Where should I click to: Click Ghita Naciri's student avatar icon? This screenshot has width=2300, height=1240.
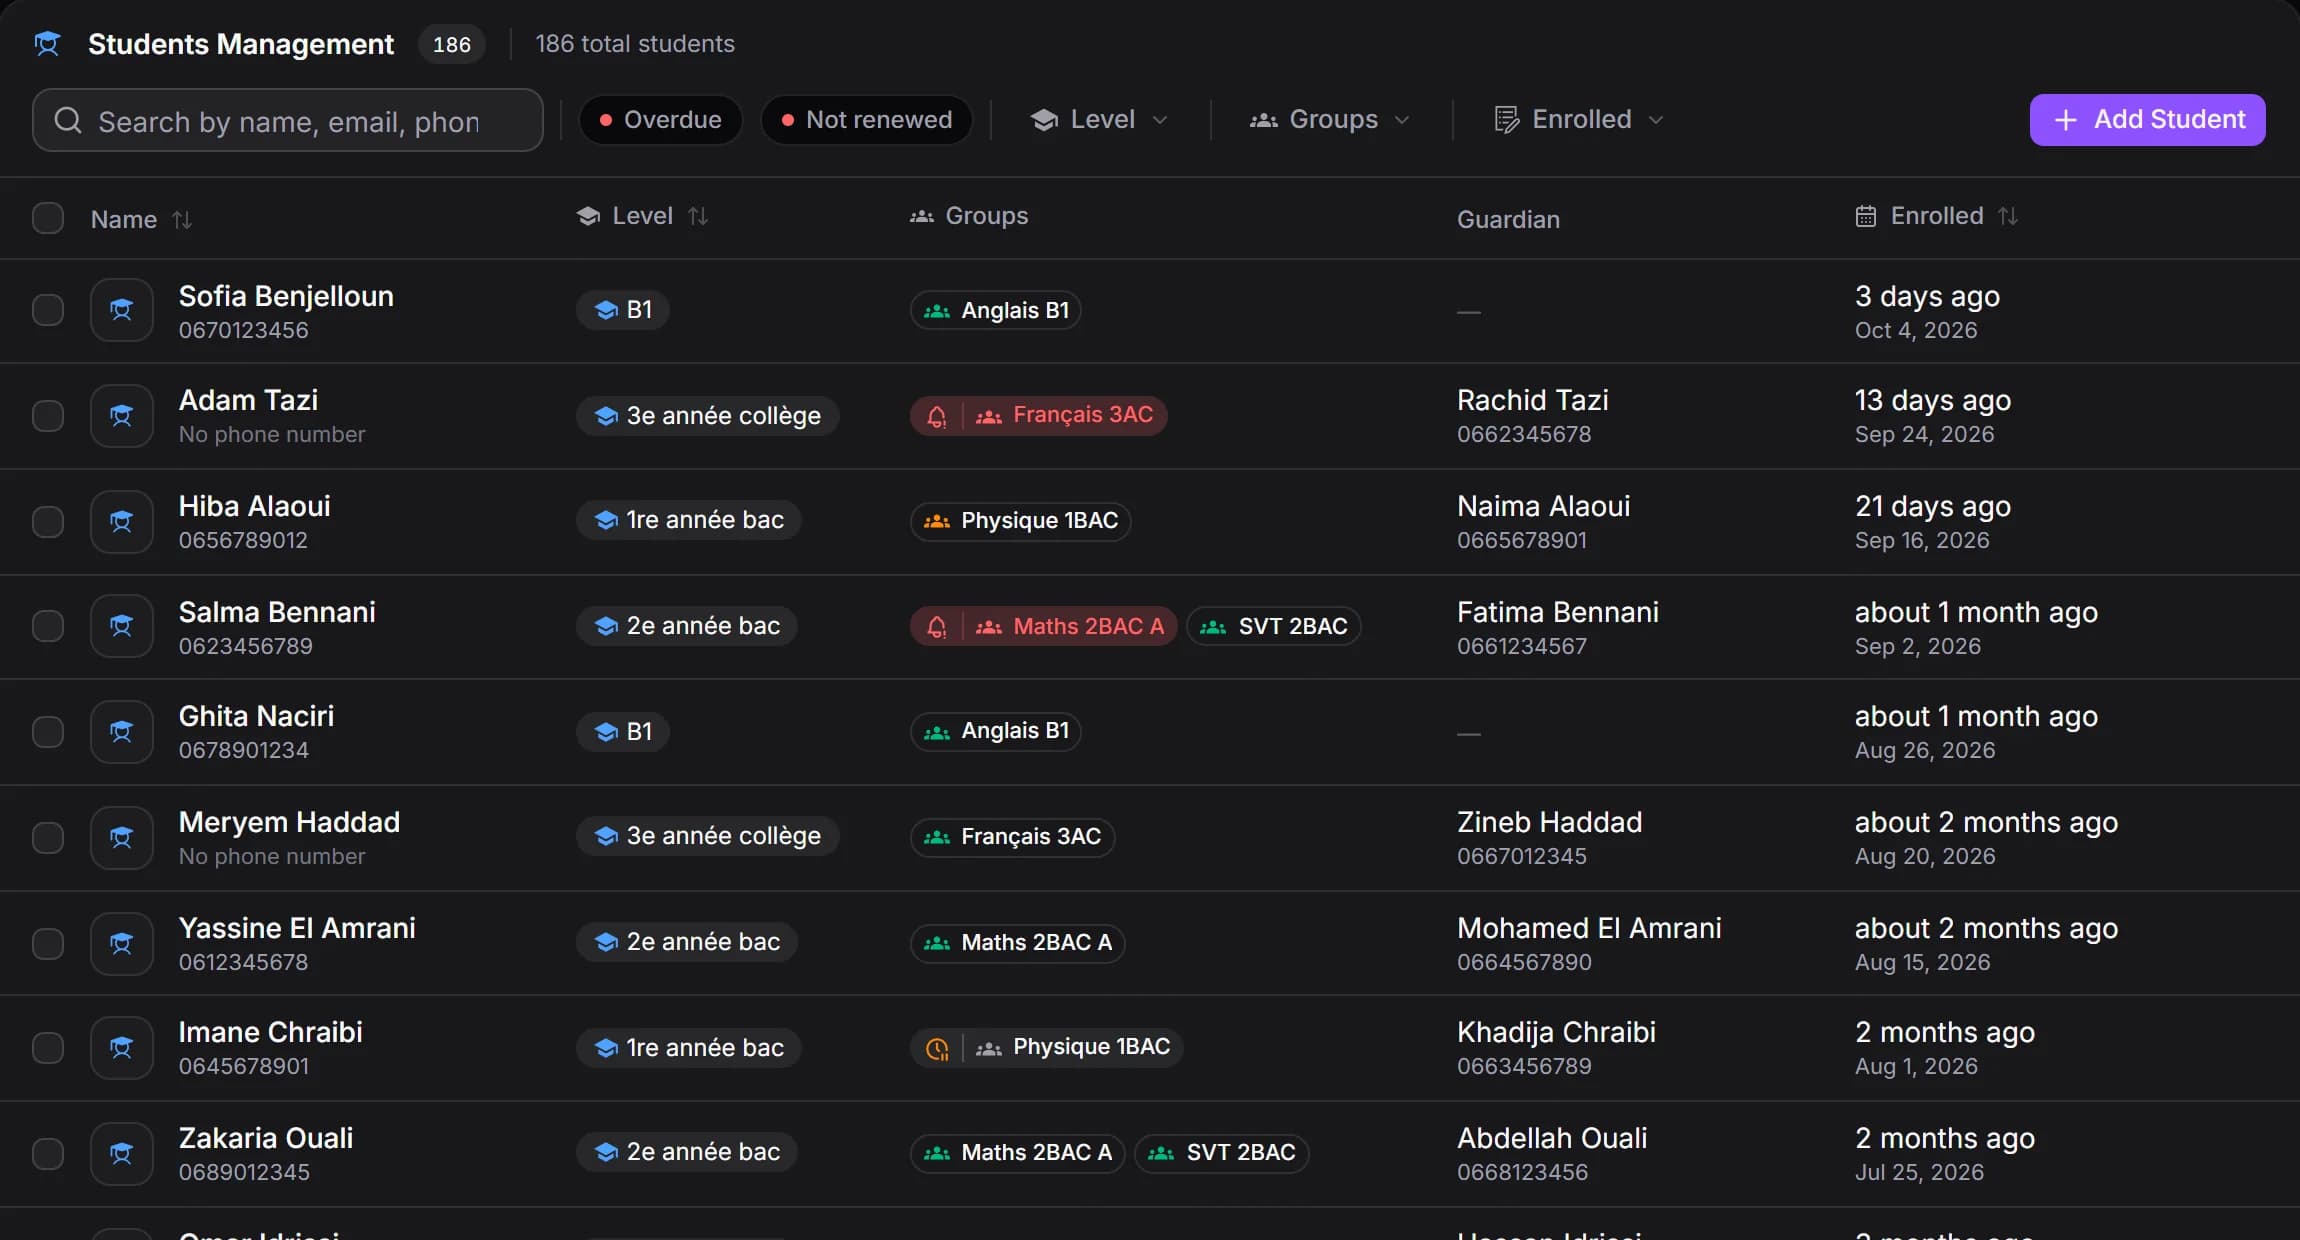click(x=121, y=732)
